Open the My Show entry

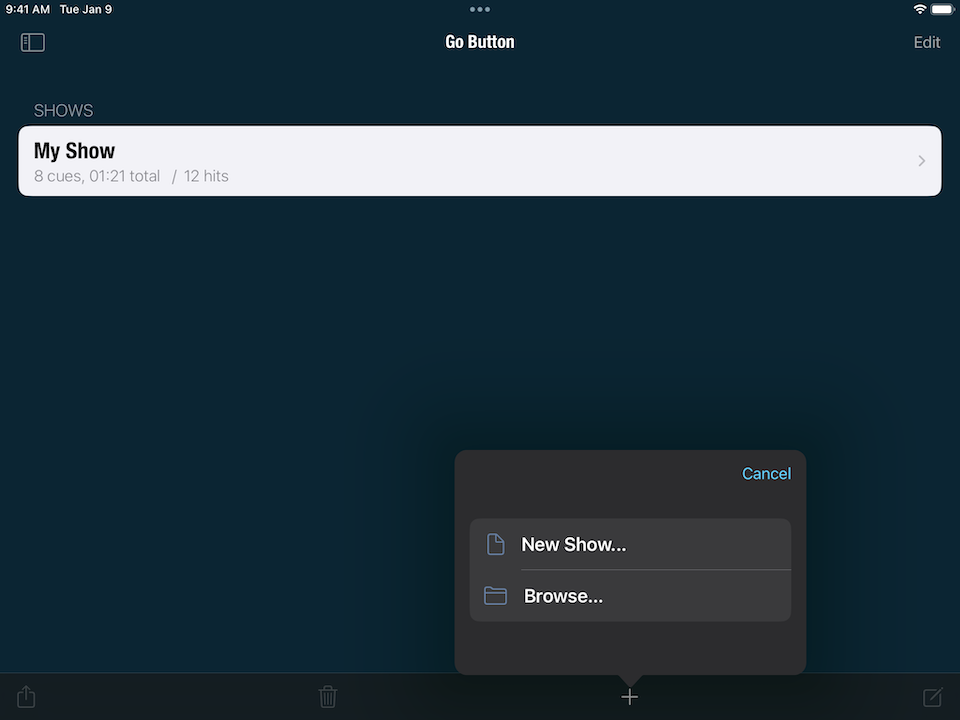pos(479,161)
